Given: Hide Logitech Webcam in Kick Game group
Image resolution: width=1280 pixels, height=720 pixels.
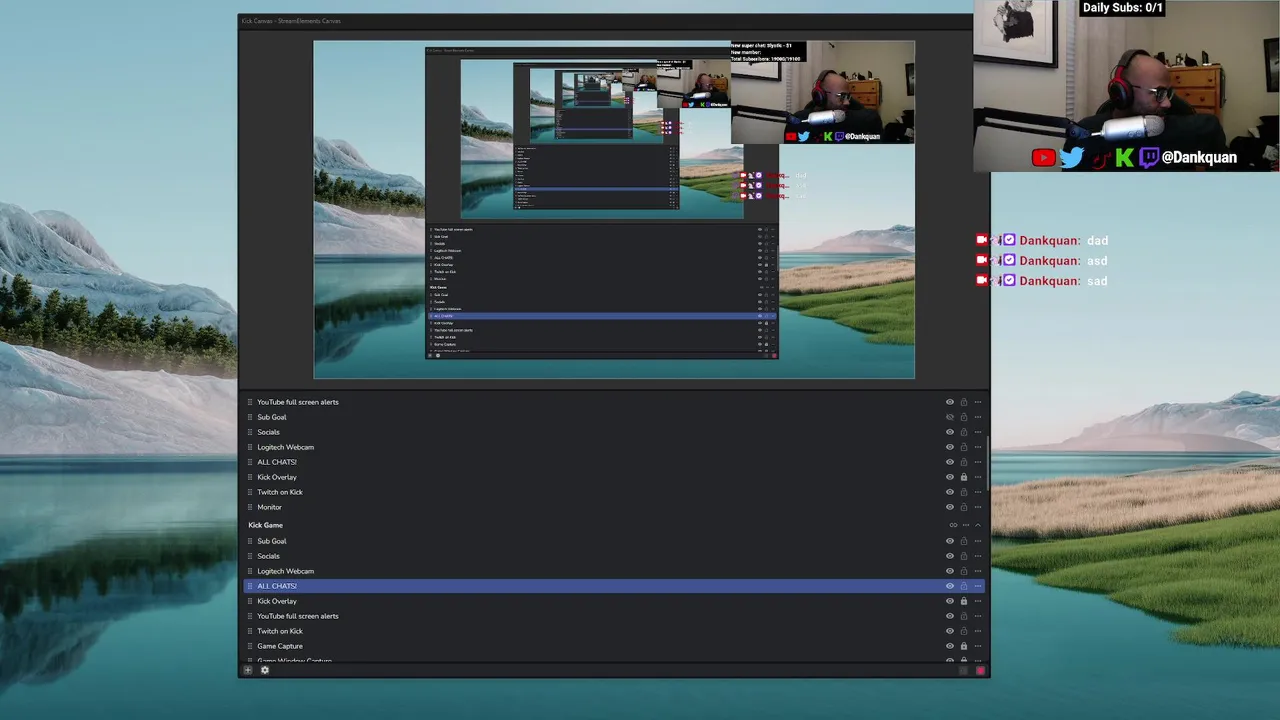Looking at the screenshot, I should click(950, 571).
